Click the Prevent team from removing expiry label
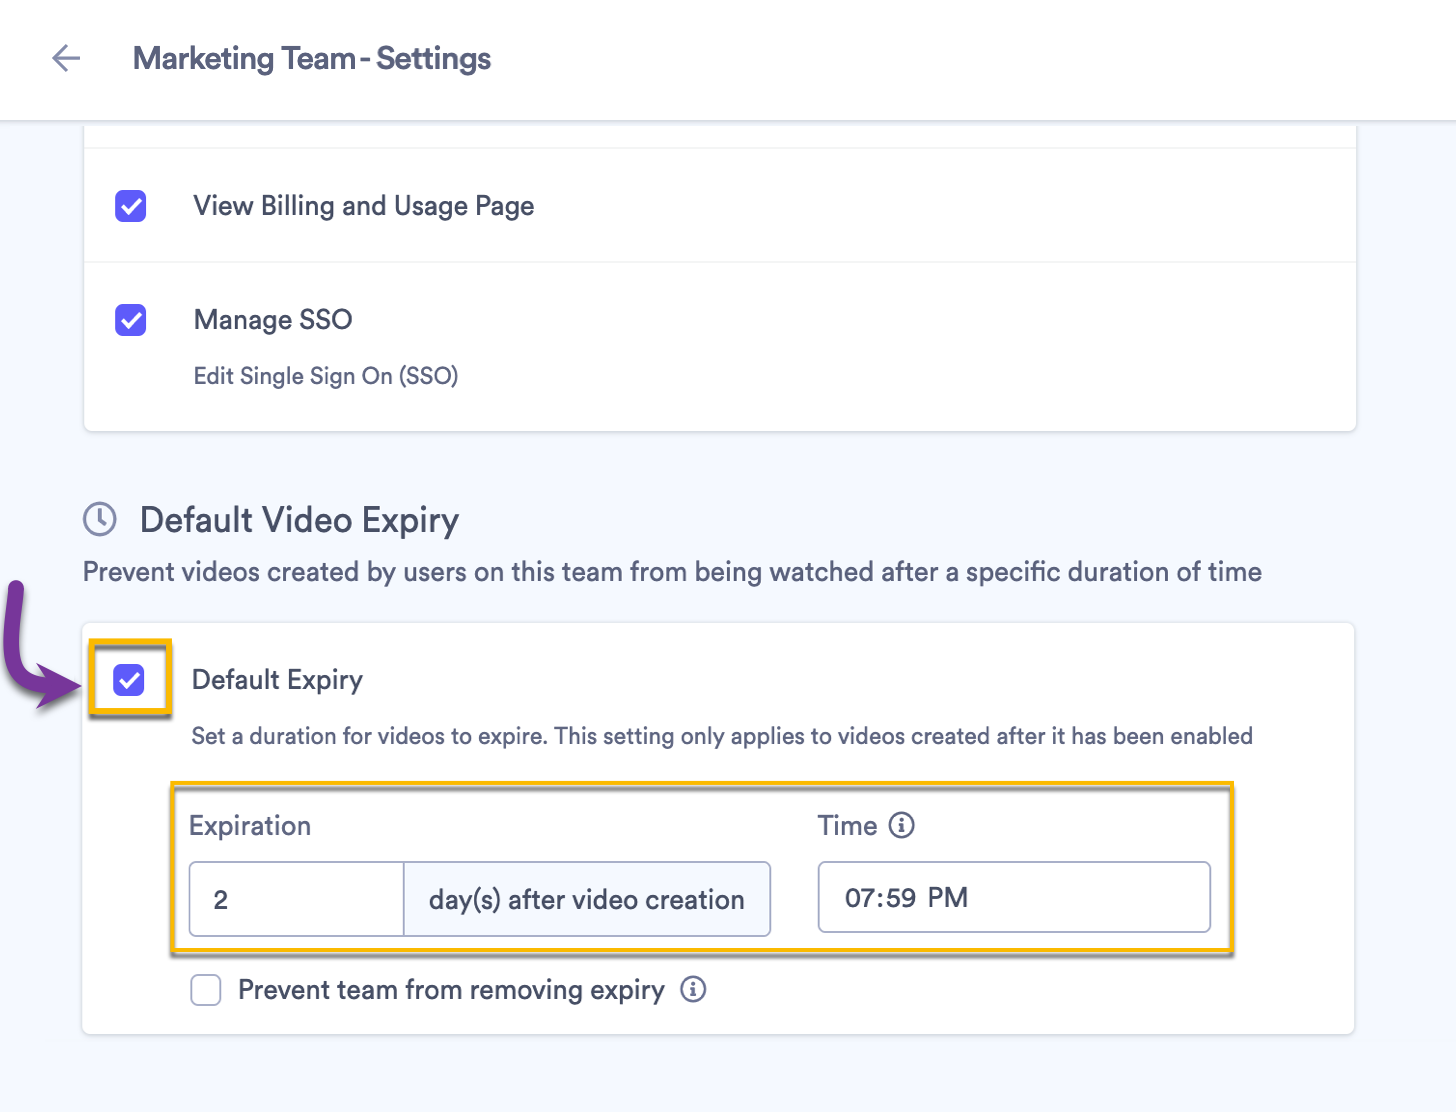The height and width of the screenshot is (1112, 1456). tap(451, 990)
